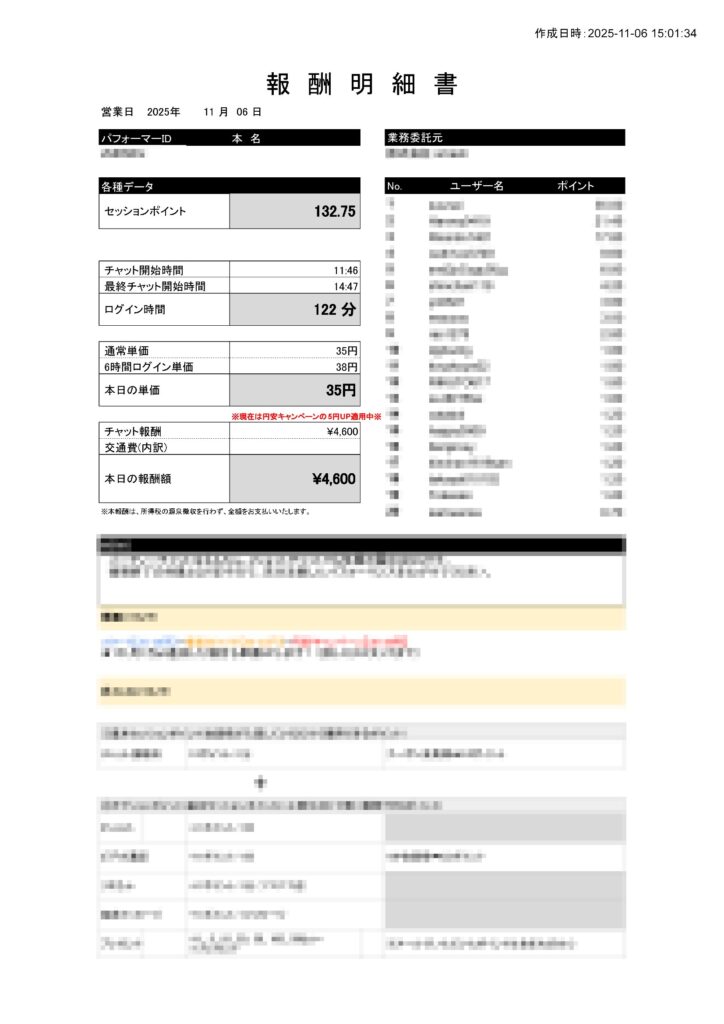This screenshot has height=1024, width=724.
Task: Click the 作成日時 2025-11-06 15:01:34 timestamp
Action: (616, 33)
